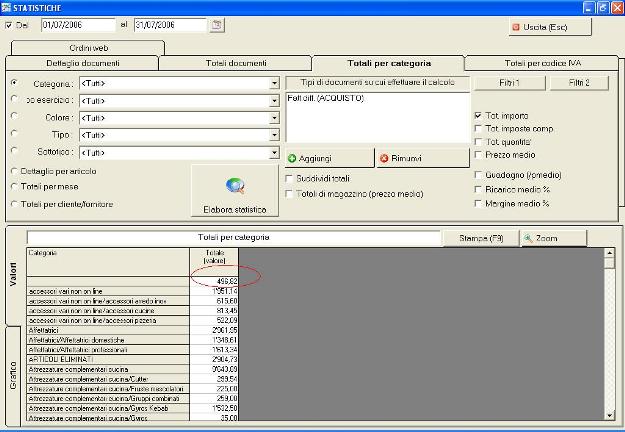Click the start date field 01/07/2006
The image size is (625, 432).
[78, 25]
